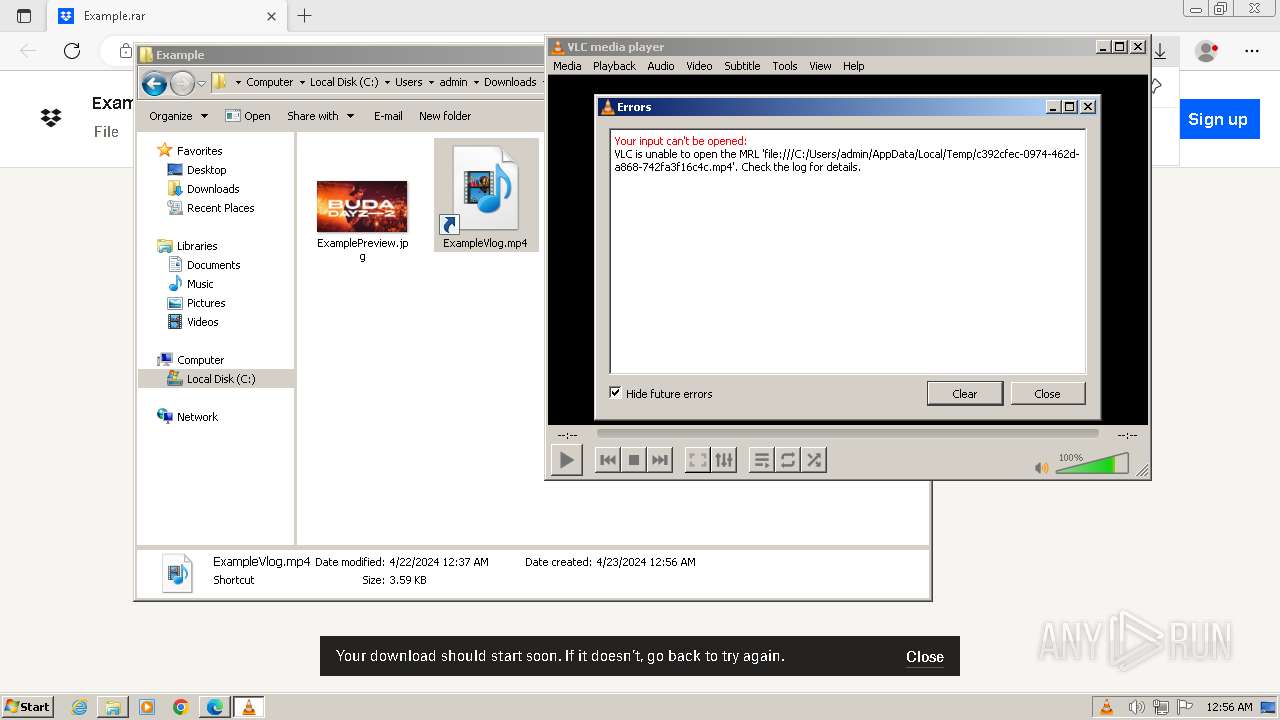Select Computer in navigation pane
The width and height of the screenshot is (1280, 720).
point(191,360)
